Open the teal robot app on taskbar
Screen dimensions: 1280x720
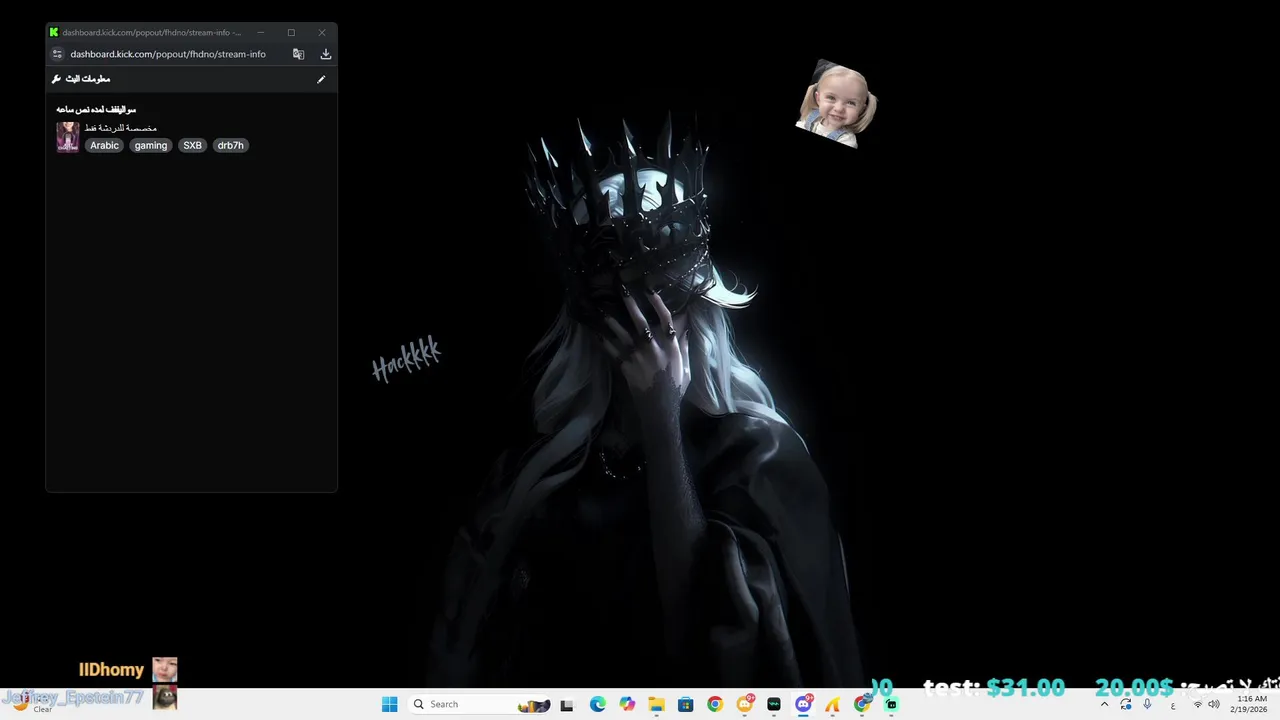pyautogui.click(x=891, y=704)
